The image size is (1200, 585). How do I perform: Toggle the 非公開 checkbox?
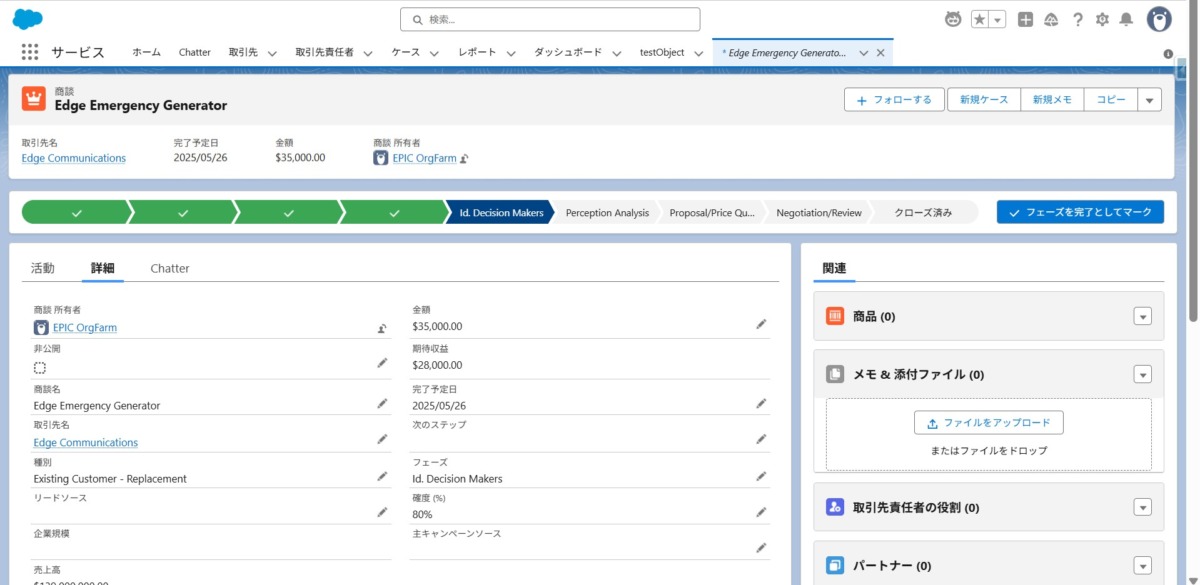point(40,367)
